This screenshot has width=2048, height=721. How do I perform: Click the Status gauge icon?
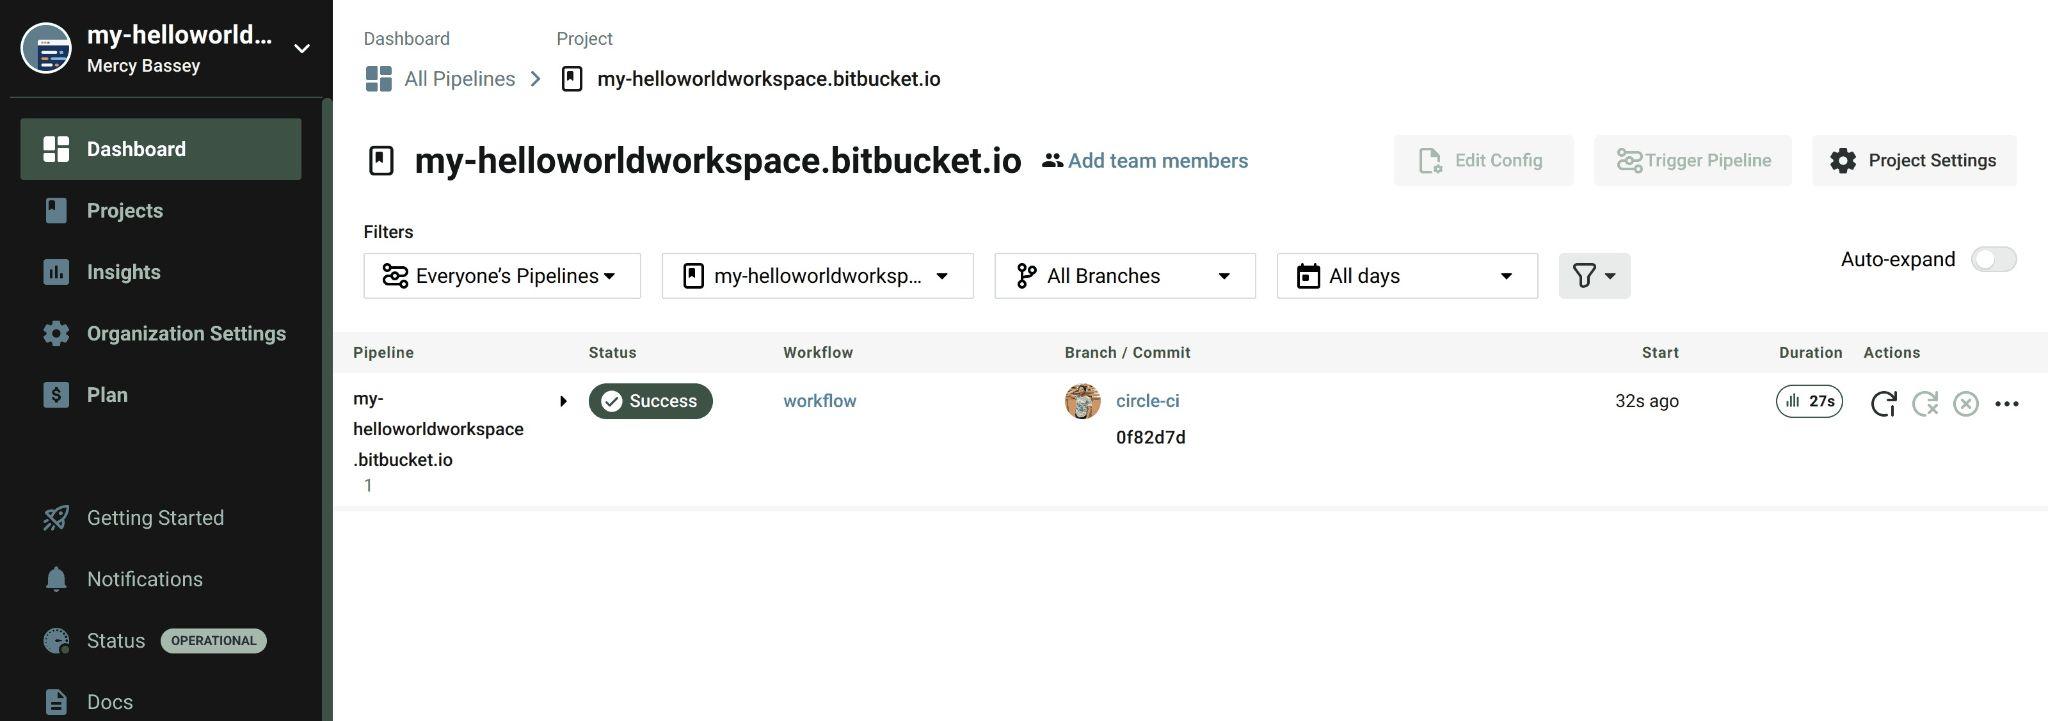[56, 641]
